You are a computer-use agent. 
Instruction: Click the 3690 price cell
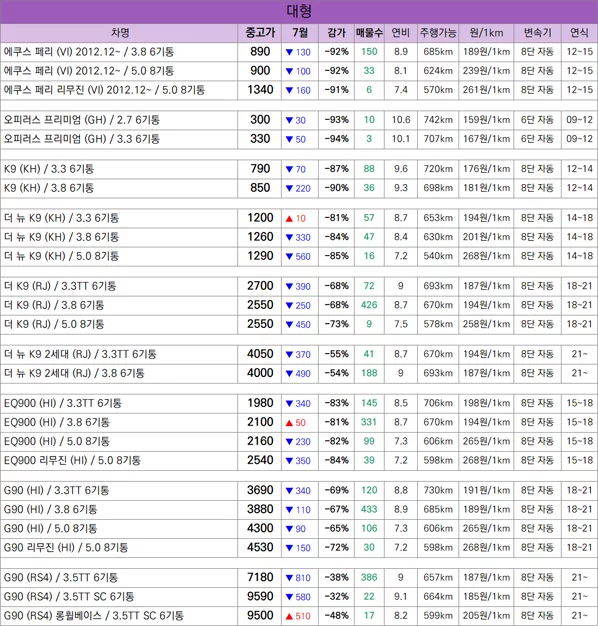coord(260,490)
